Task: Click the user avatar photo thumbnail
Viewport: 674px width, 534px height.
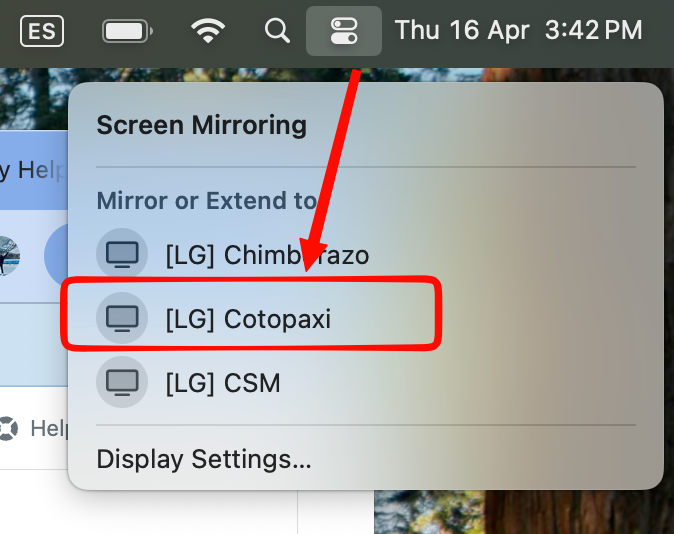Action: click(x=9, y=255)
